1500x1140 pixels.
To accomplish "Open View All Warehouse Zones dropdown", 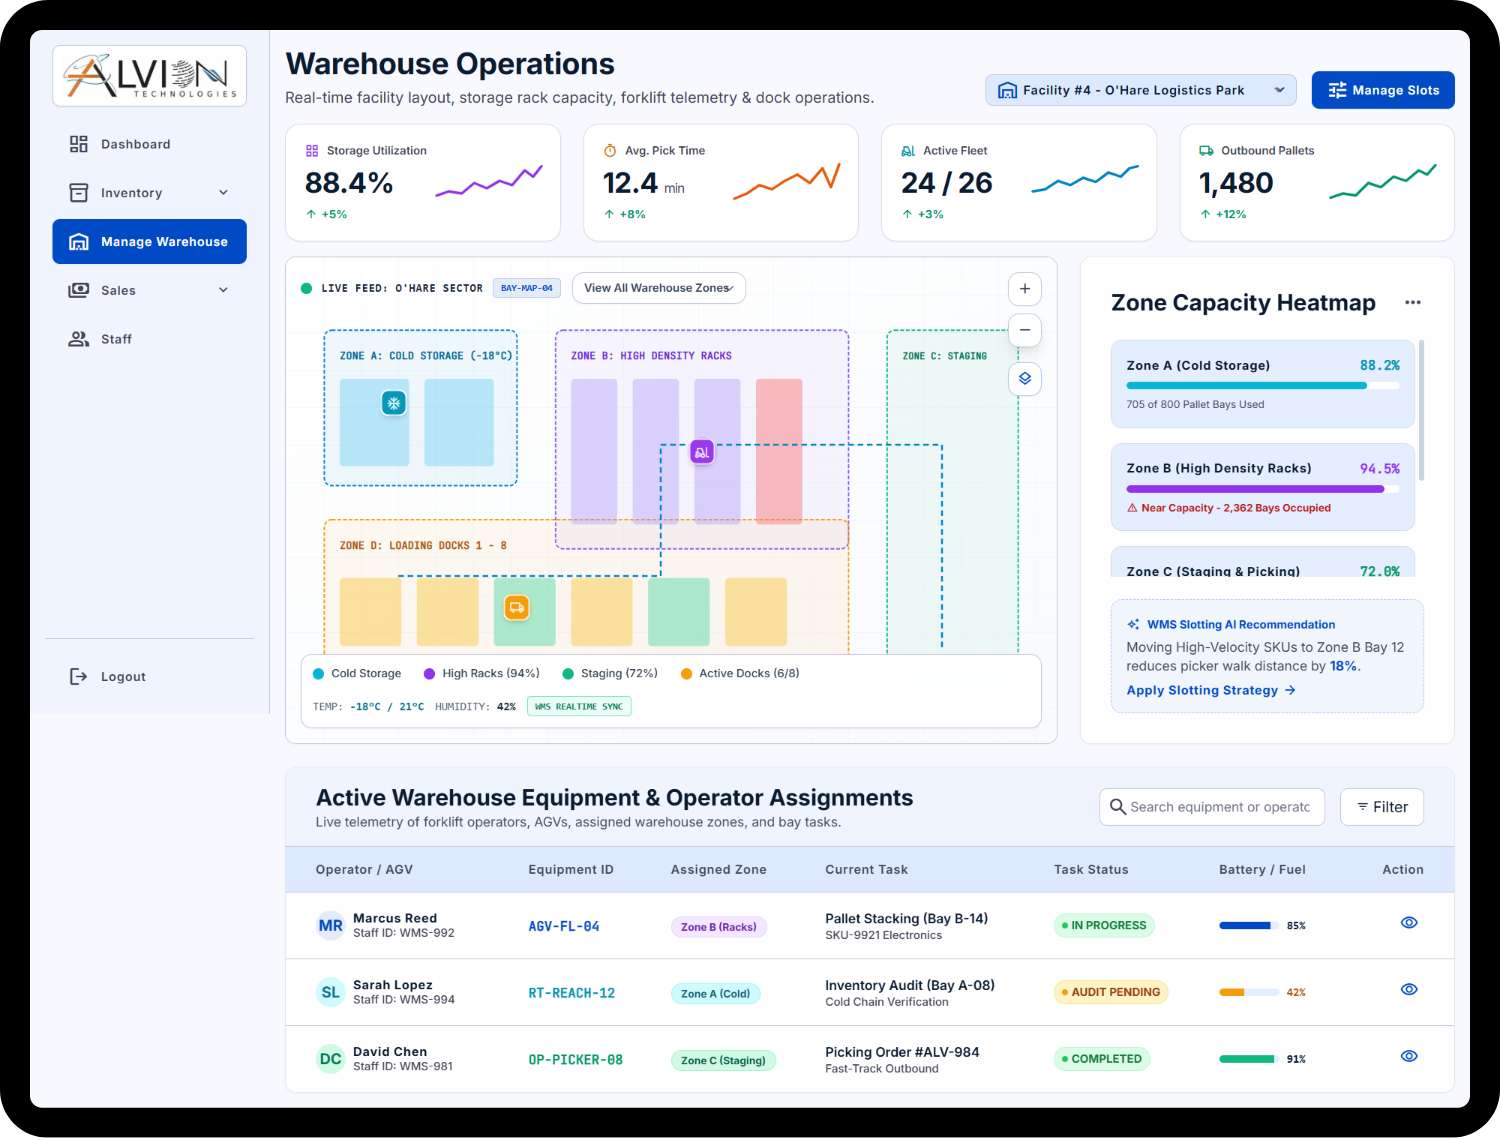I will (x=659, y=288).
